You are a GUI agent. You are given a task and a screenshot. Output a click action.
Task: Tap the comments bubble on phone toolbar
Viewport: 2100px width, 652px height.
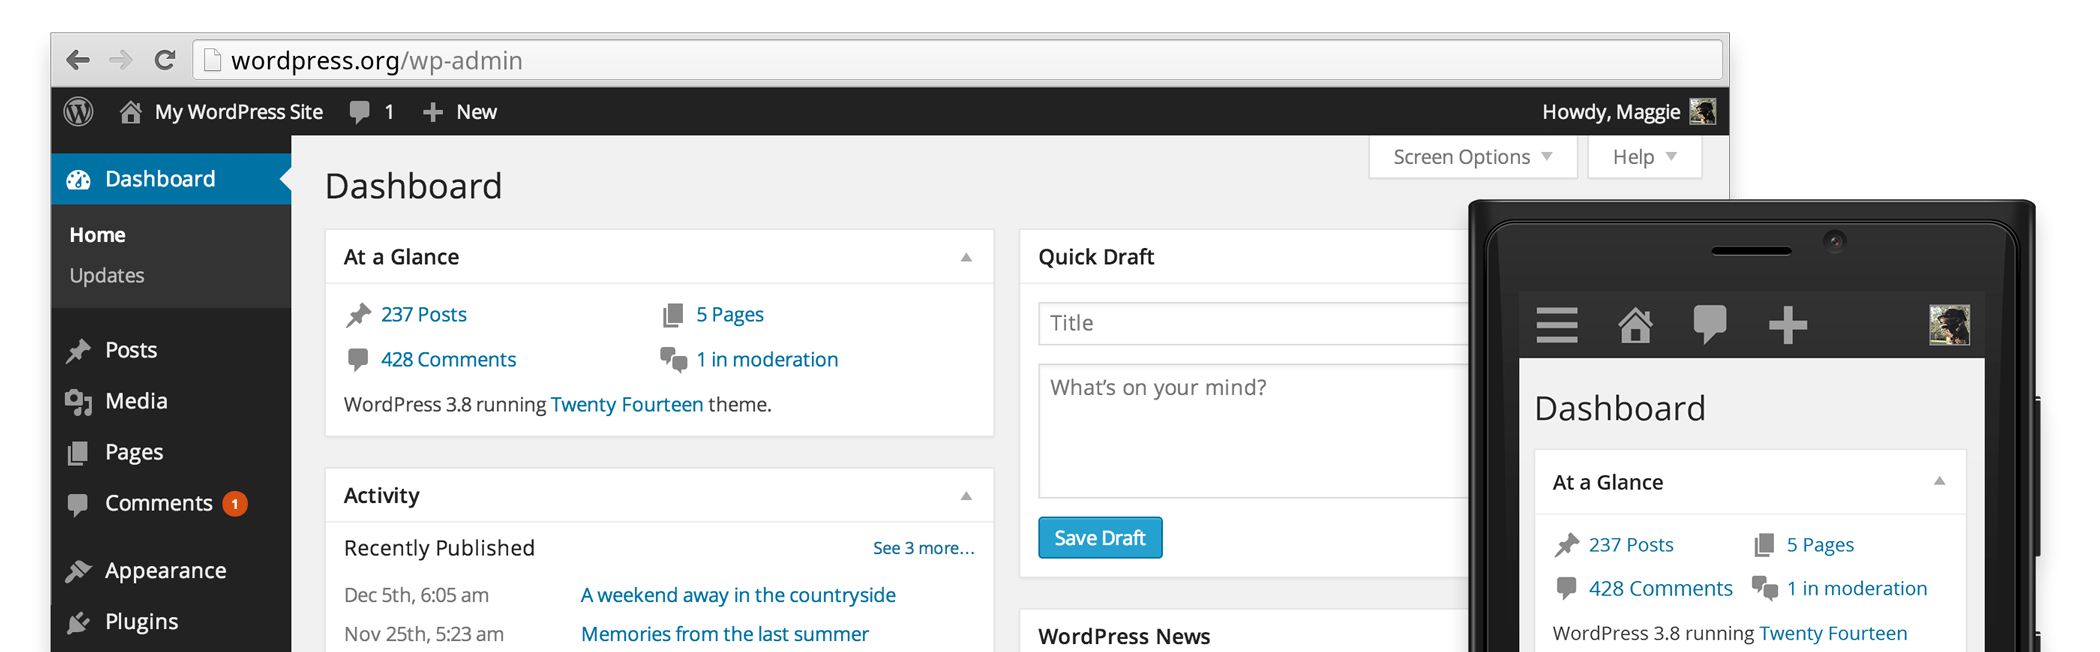coord(1710,325)
